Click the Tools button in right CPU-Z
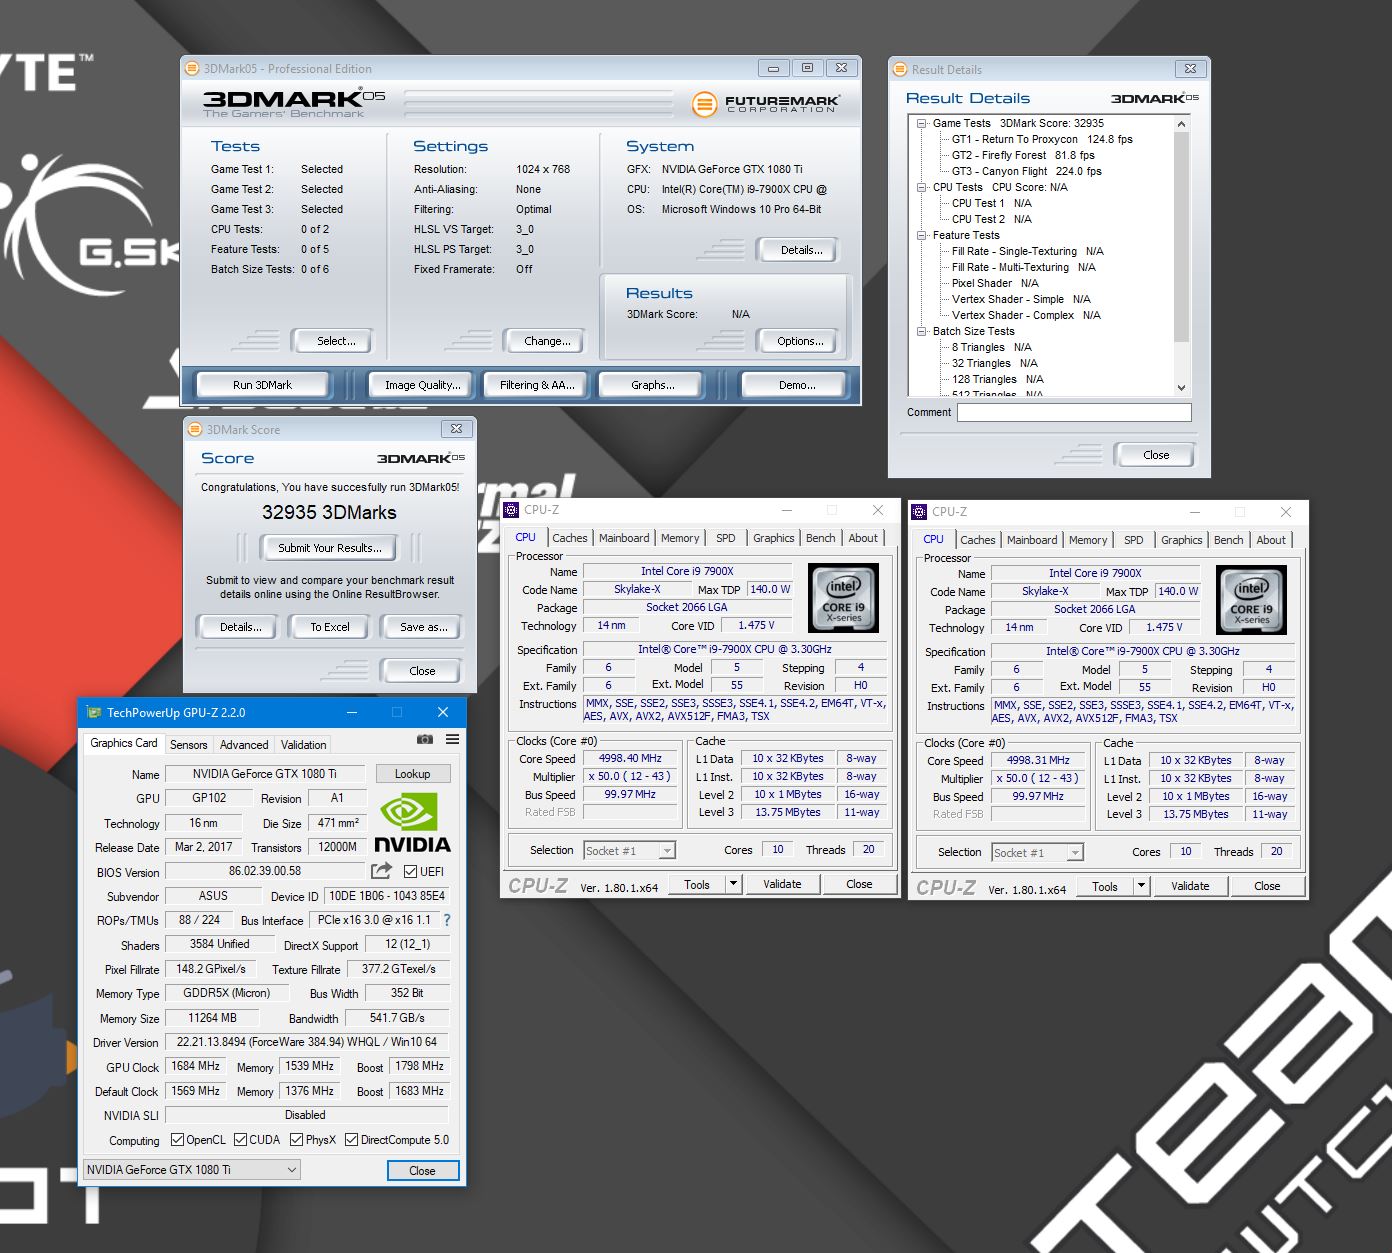Image resolution: width=1392 pixels, height=1253 pixels. coord(1105,886)
